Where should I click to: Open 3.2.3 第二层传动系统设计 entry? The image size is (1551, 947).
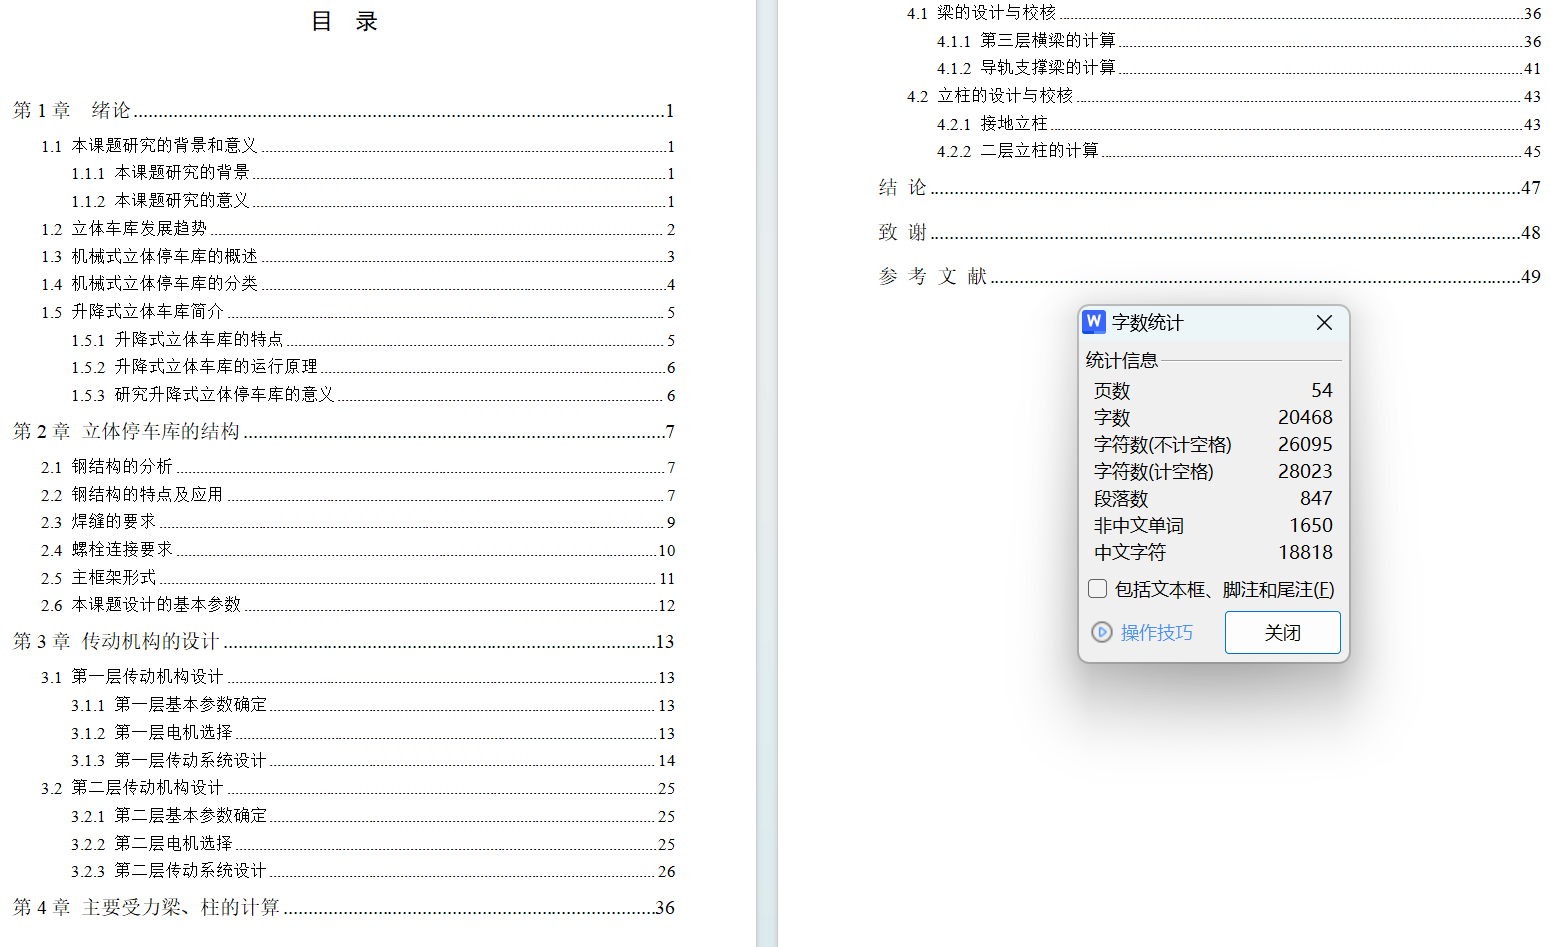373,871
